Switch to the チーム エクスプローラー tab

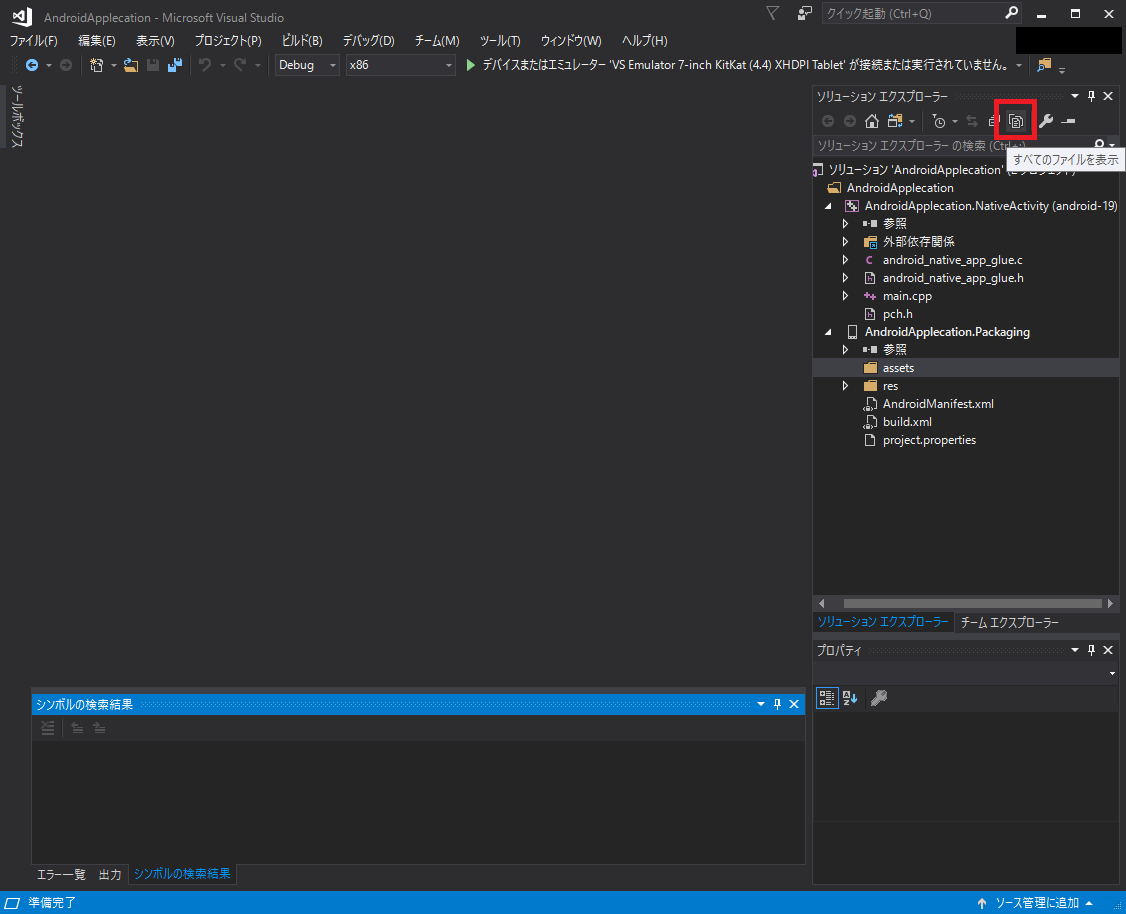pyautogui.click(x=1009, y=622)
